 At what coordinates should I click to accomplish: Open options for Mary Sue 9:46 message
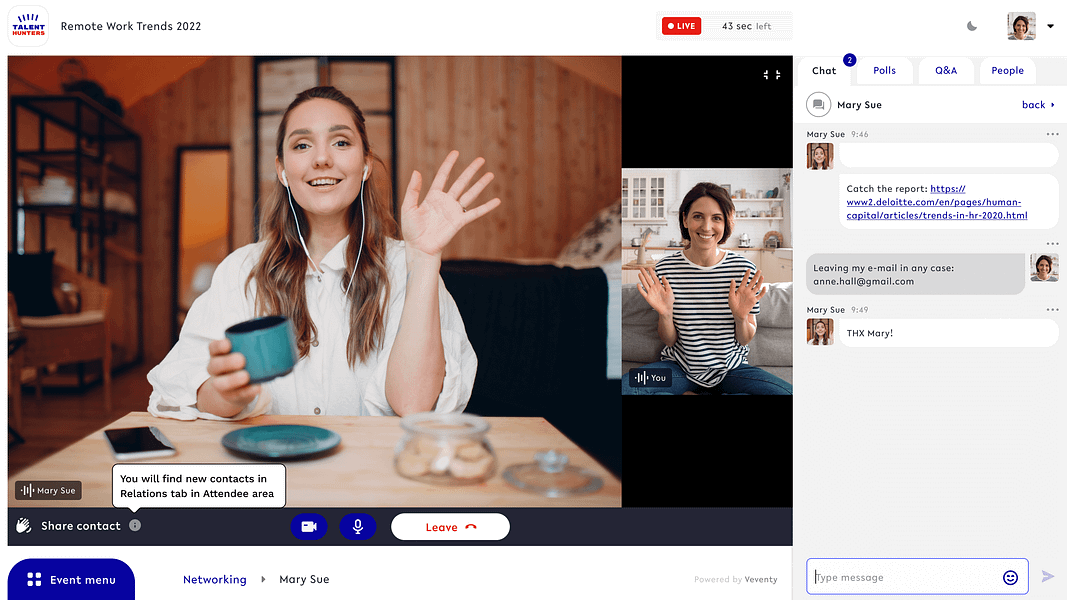pos(1052,134)
